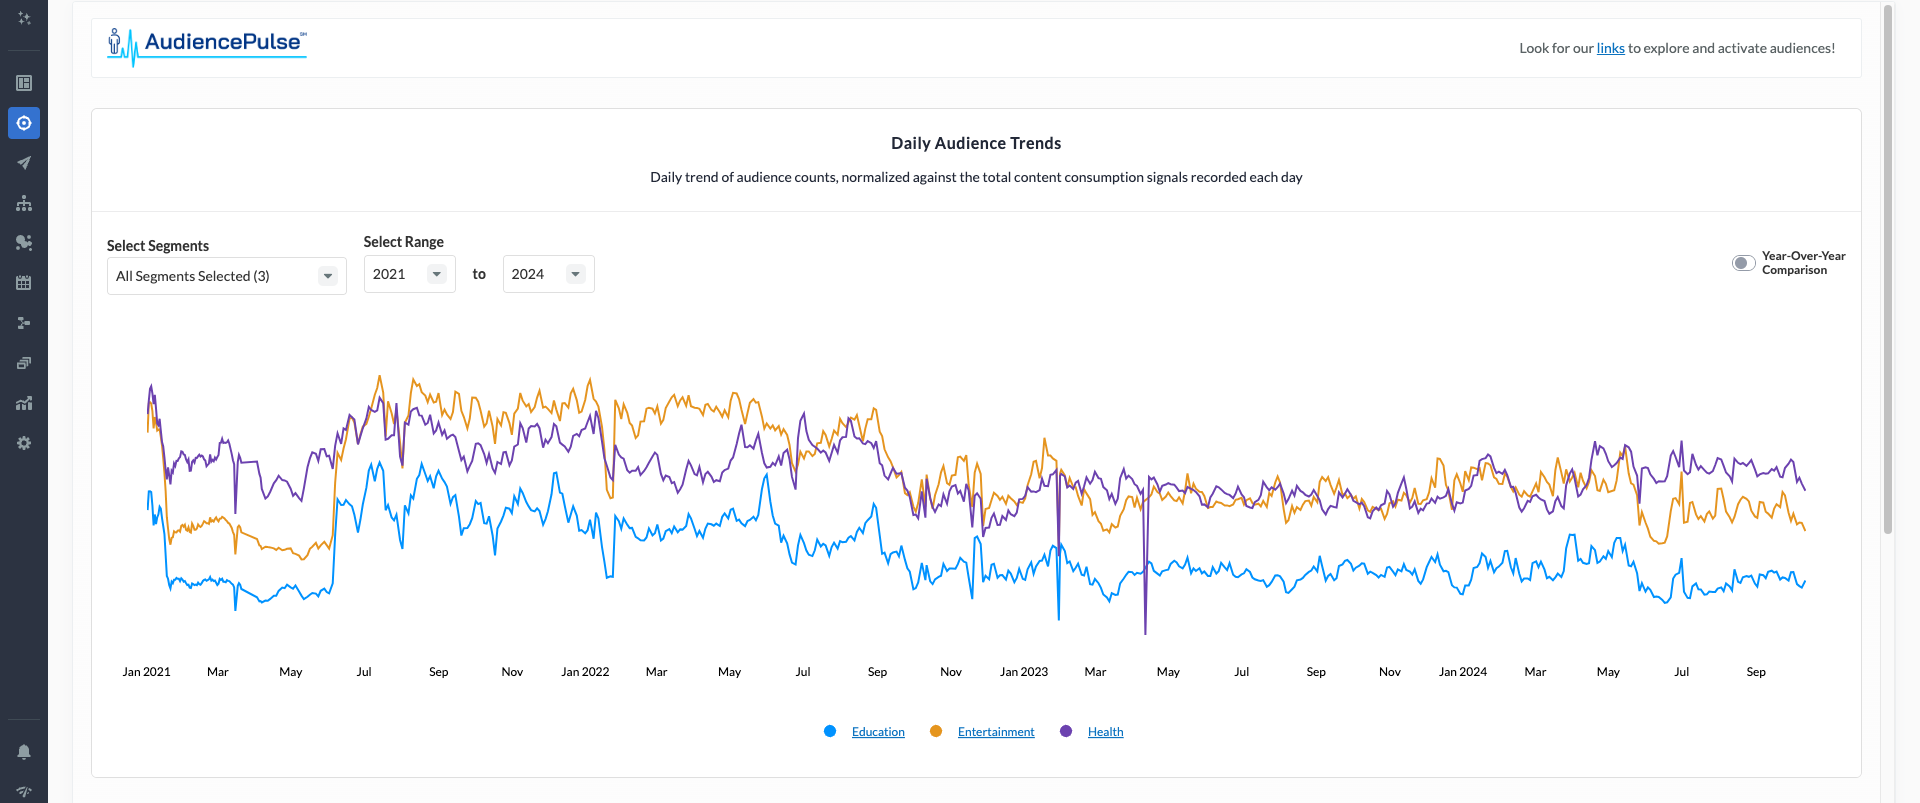The height and width of the screenshot is (803, 1920).
Task: Open the dashboard layout icon in sidebar
Action: (24, 83)
